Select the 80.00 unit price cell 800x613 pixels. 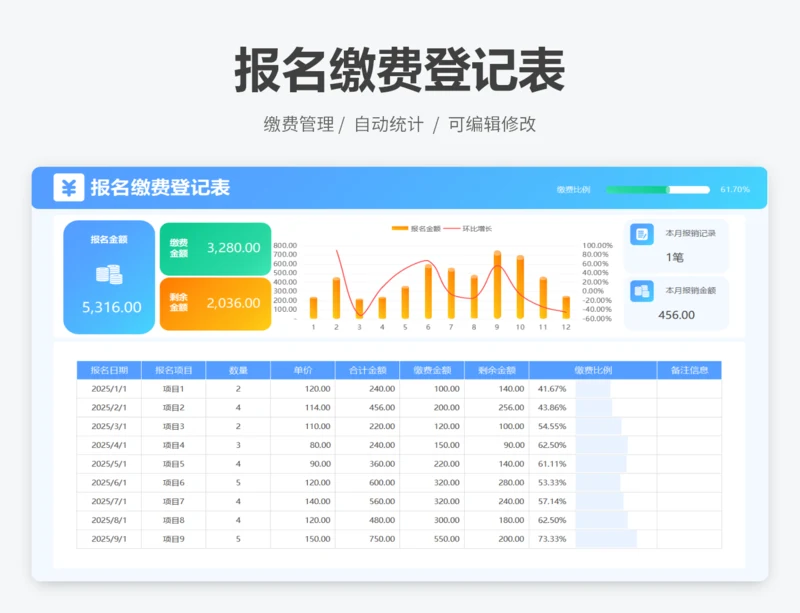(303, 445)
